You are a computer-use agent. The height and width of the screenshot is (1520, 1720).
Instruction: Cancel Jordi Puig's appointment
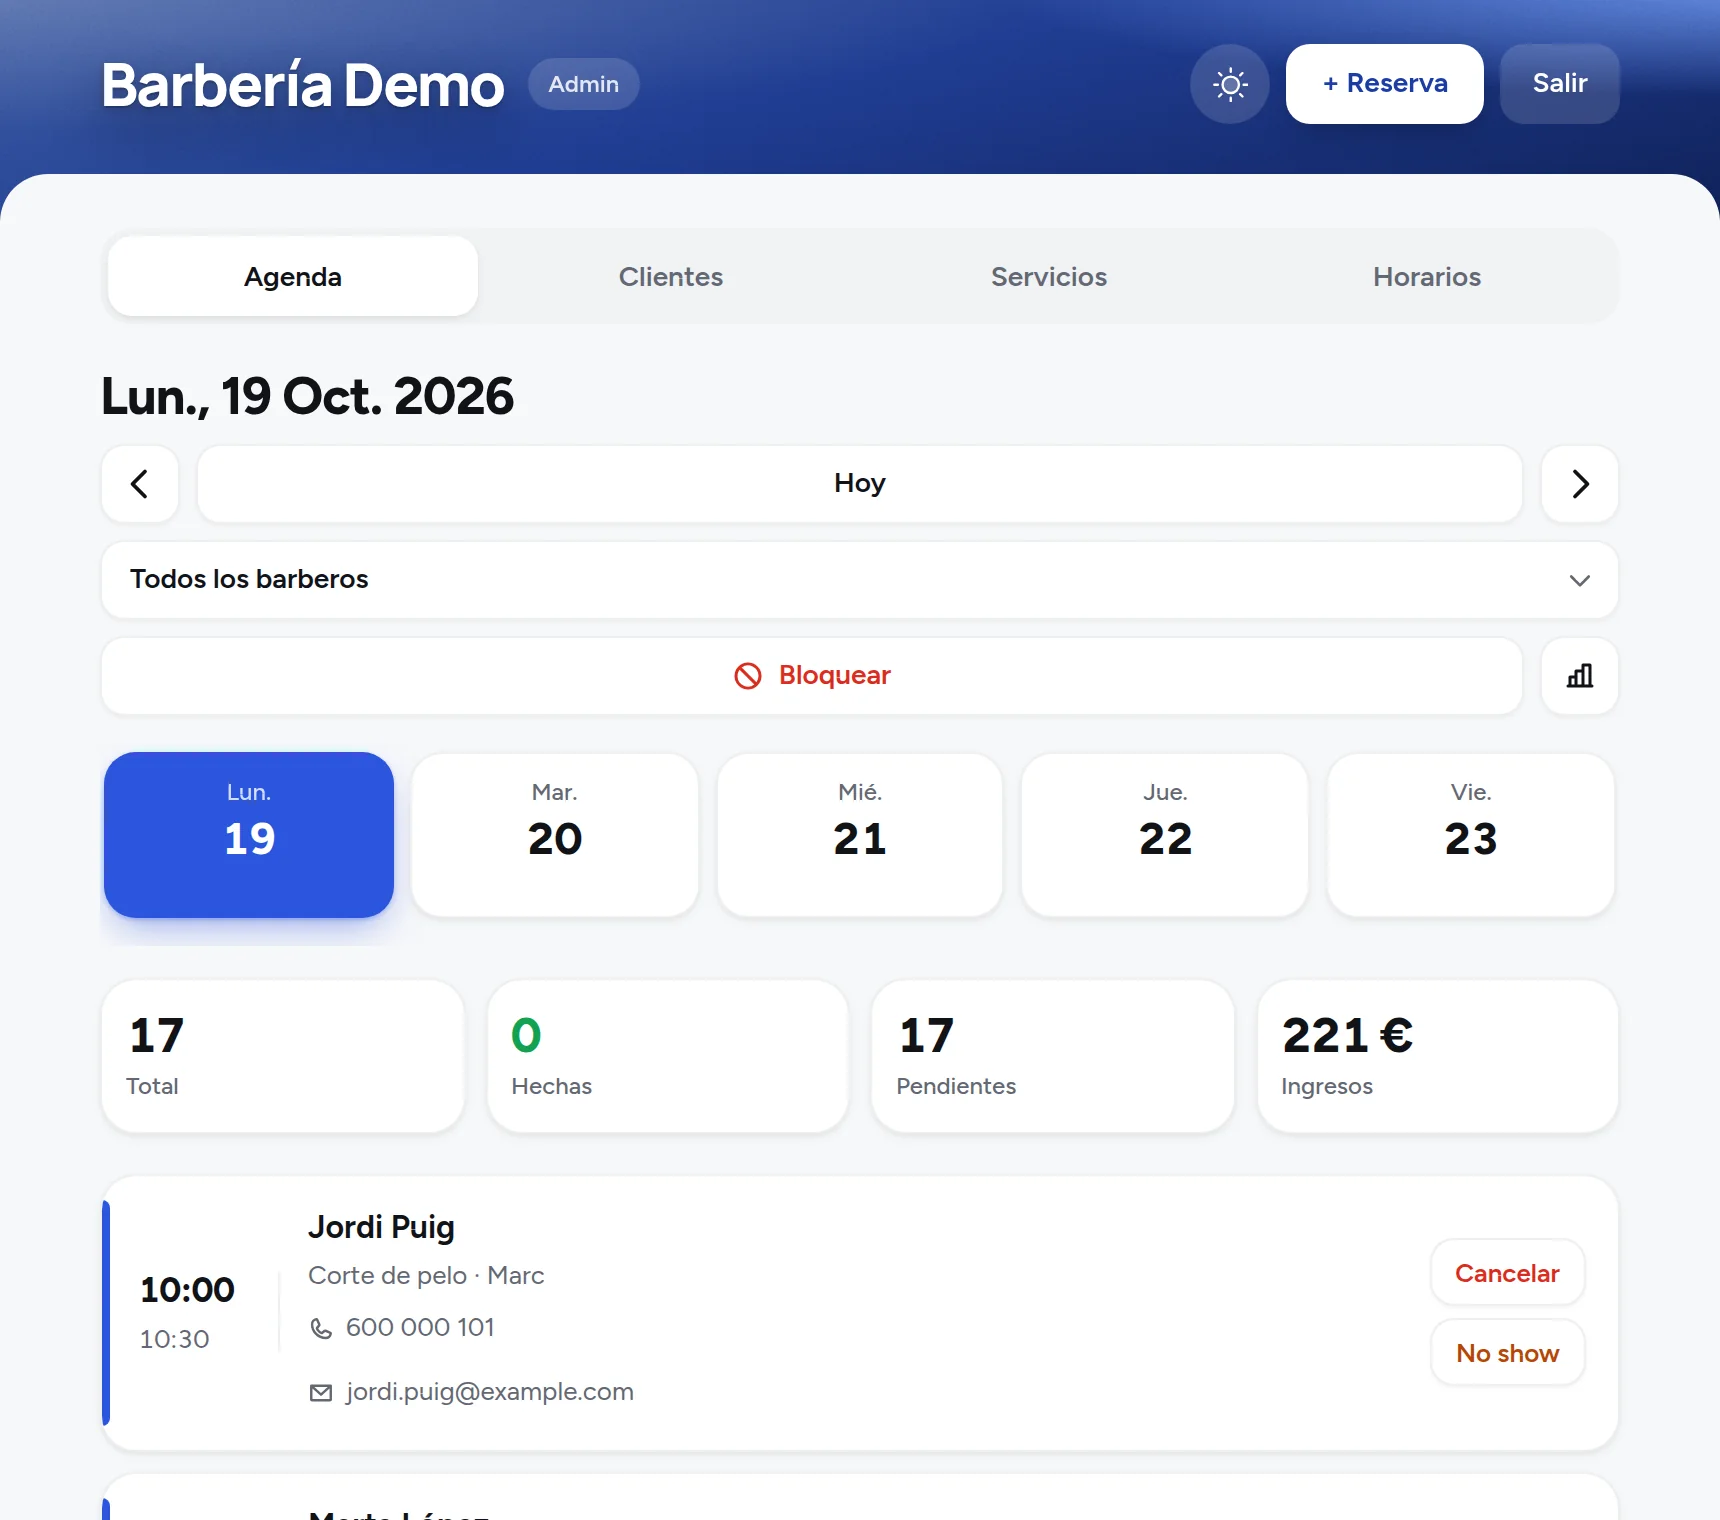pyautogui.click(x=1507, y=1273)
